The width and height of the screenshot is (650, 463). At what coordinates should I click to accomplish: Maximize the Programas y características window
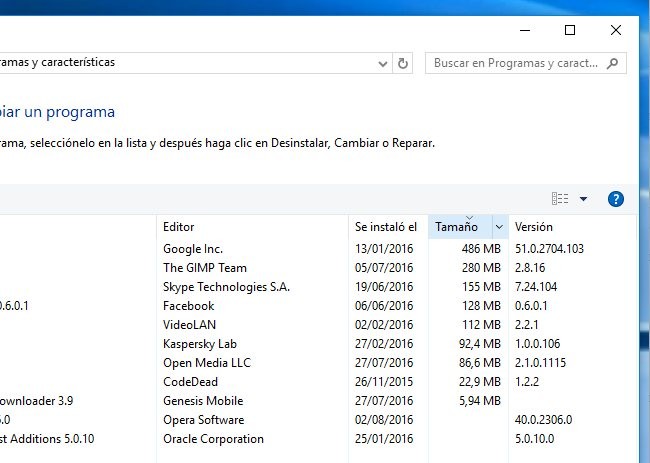[570, 30]
